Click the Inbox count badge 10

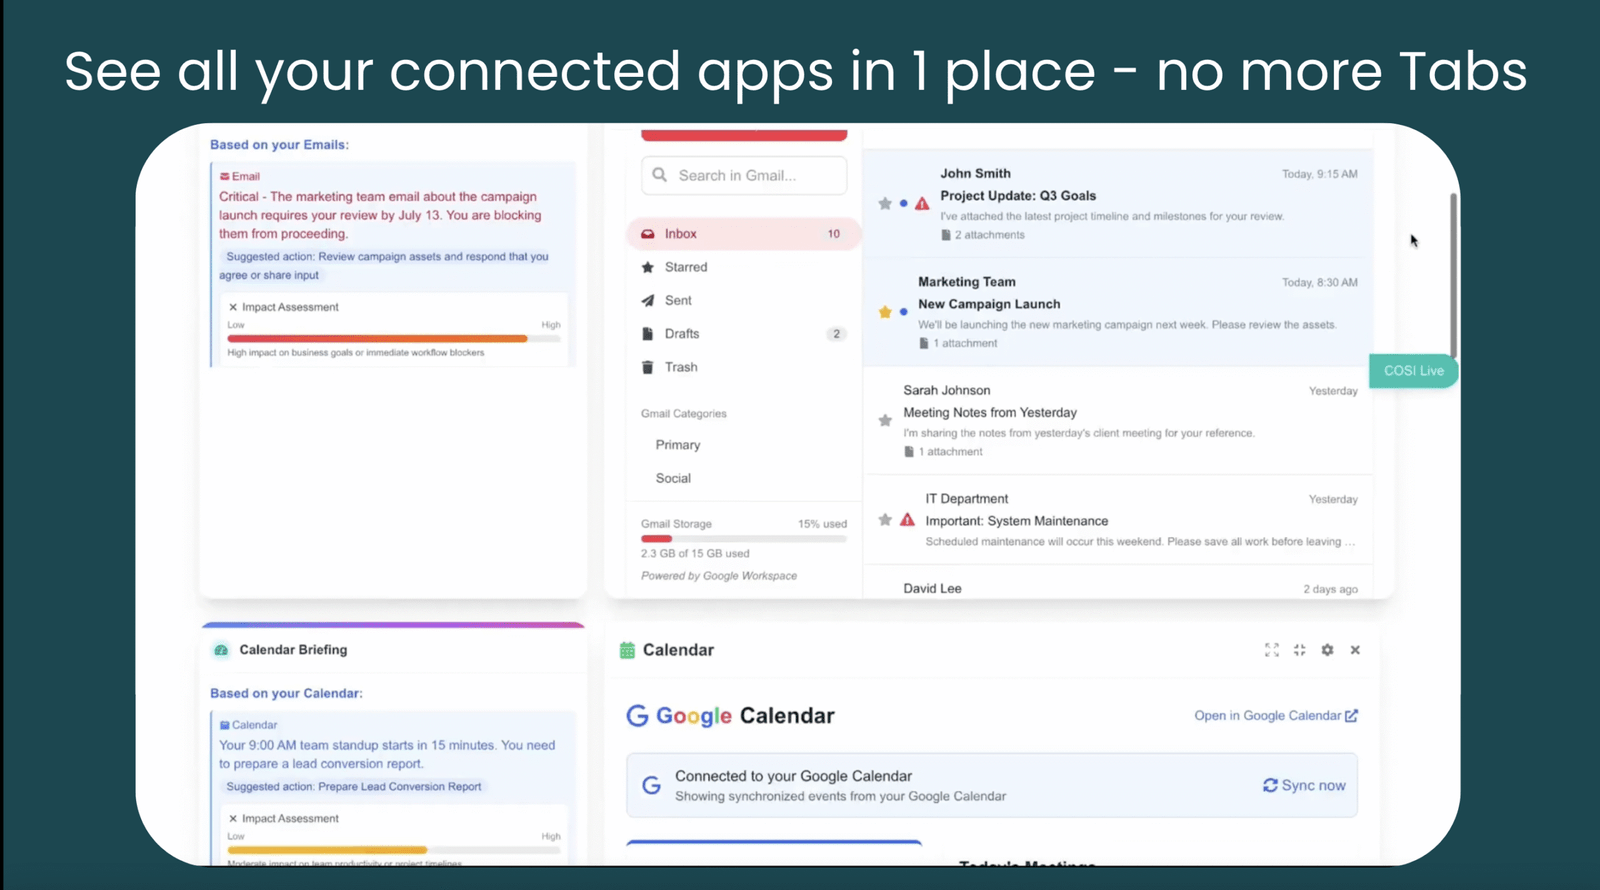pos(834,234)
